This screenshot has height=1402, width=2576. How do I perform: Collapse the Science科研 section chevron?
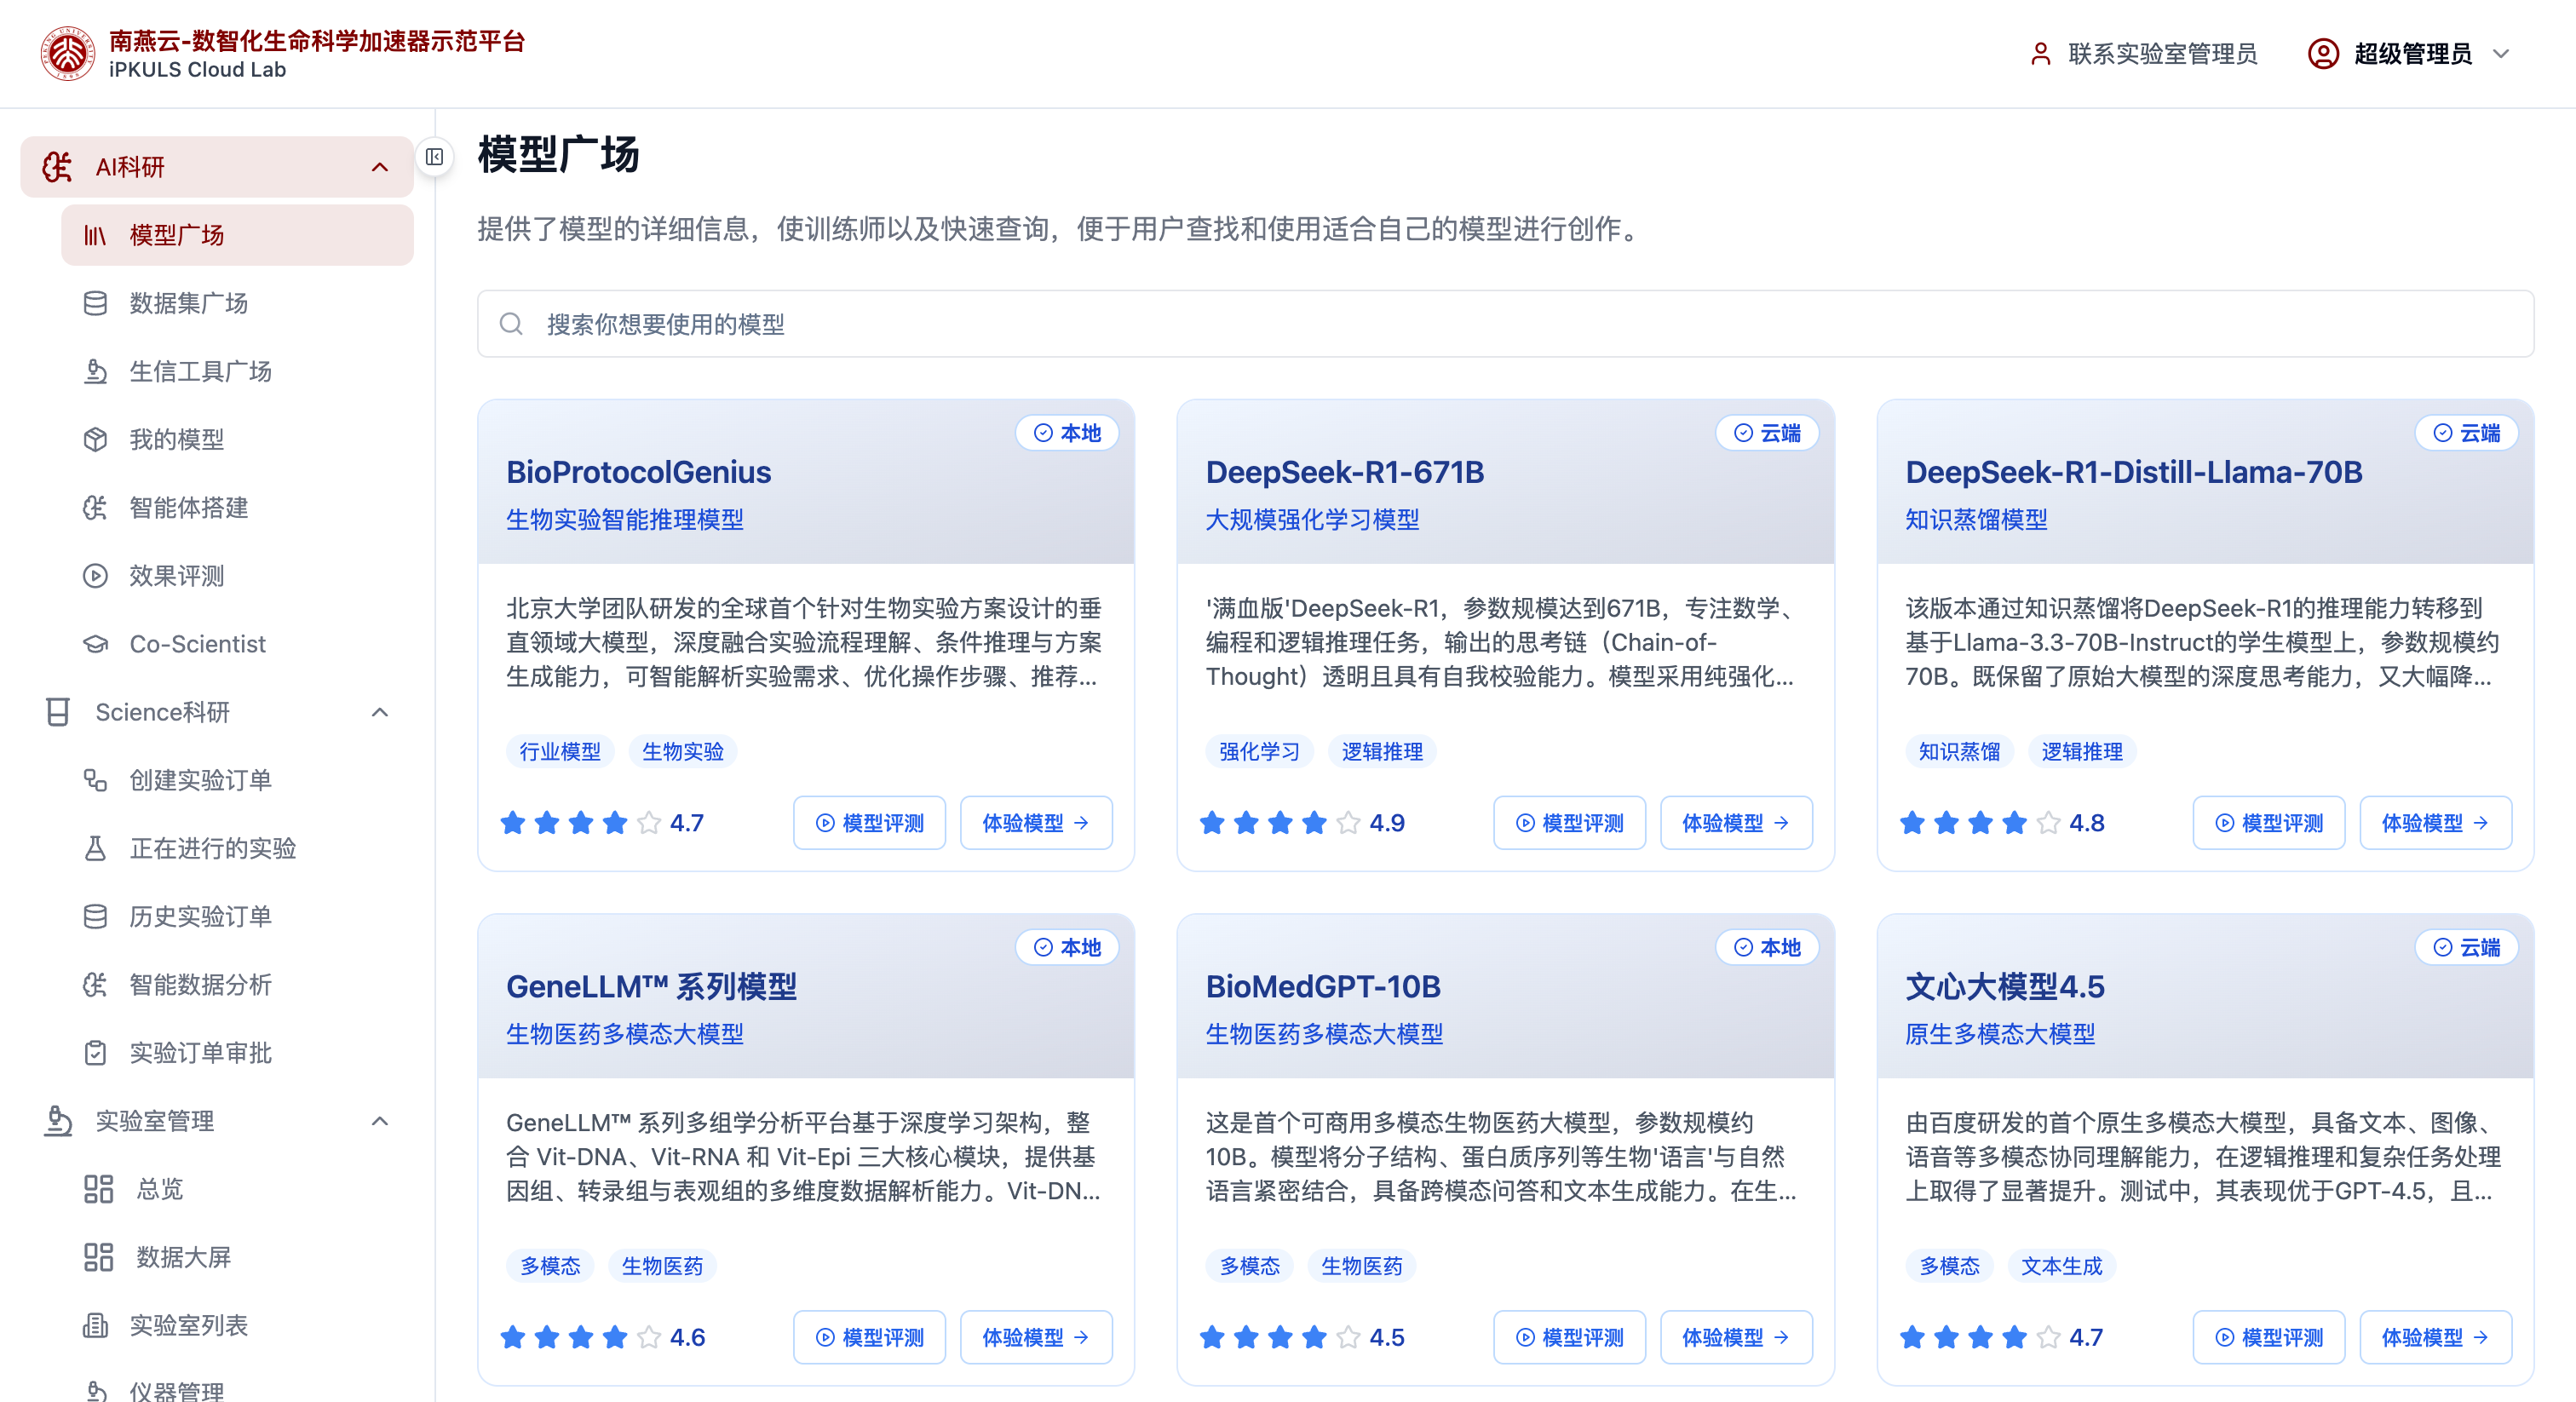[379, 712]
